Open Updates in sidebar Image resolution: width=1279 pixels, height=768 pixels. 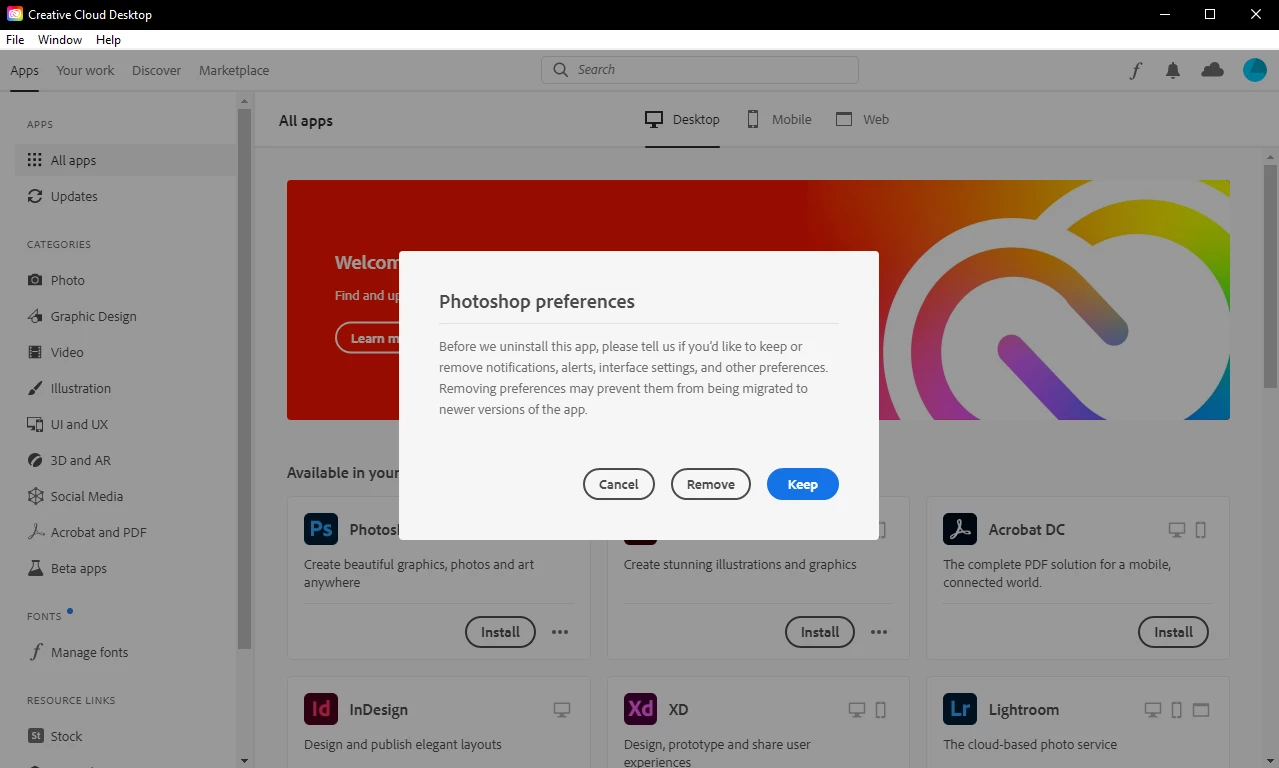point(126,196)
